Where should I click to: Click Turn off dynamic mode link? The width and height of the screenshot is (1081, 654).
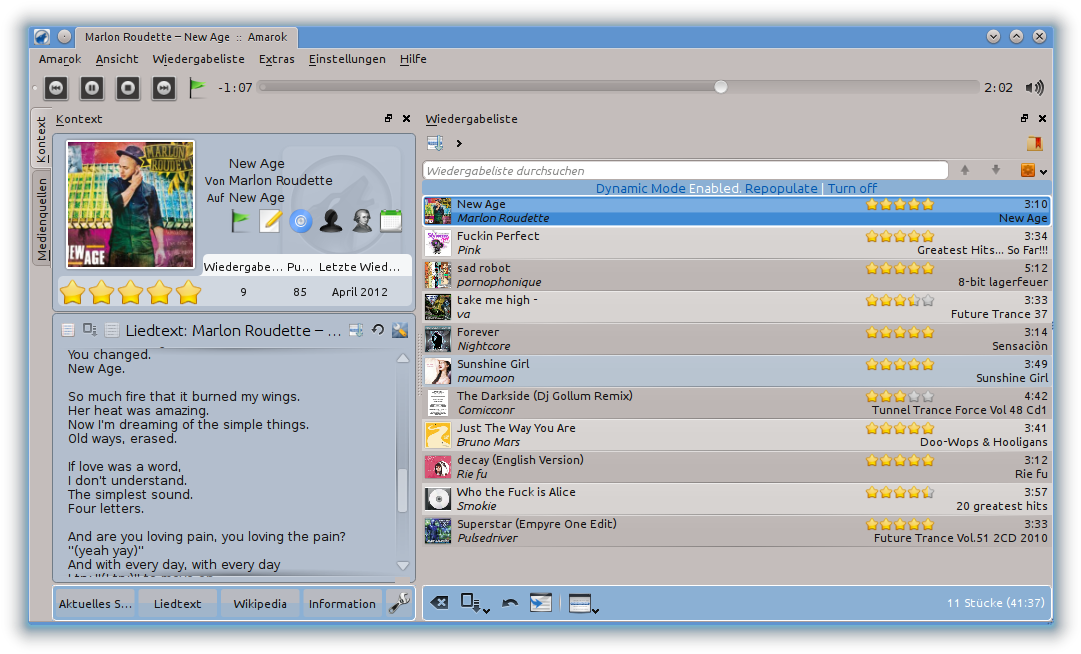[852, 188]
